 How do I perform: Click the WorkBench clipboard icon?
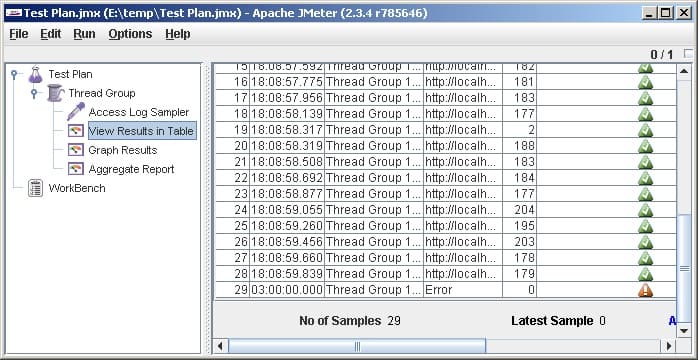[36, 188]
